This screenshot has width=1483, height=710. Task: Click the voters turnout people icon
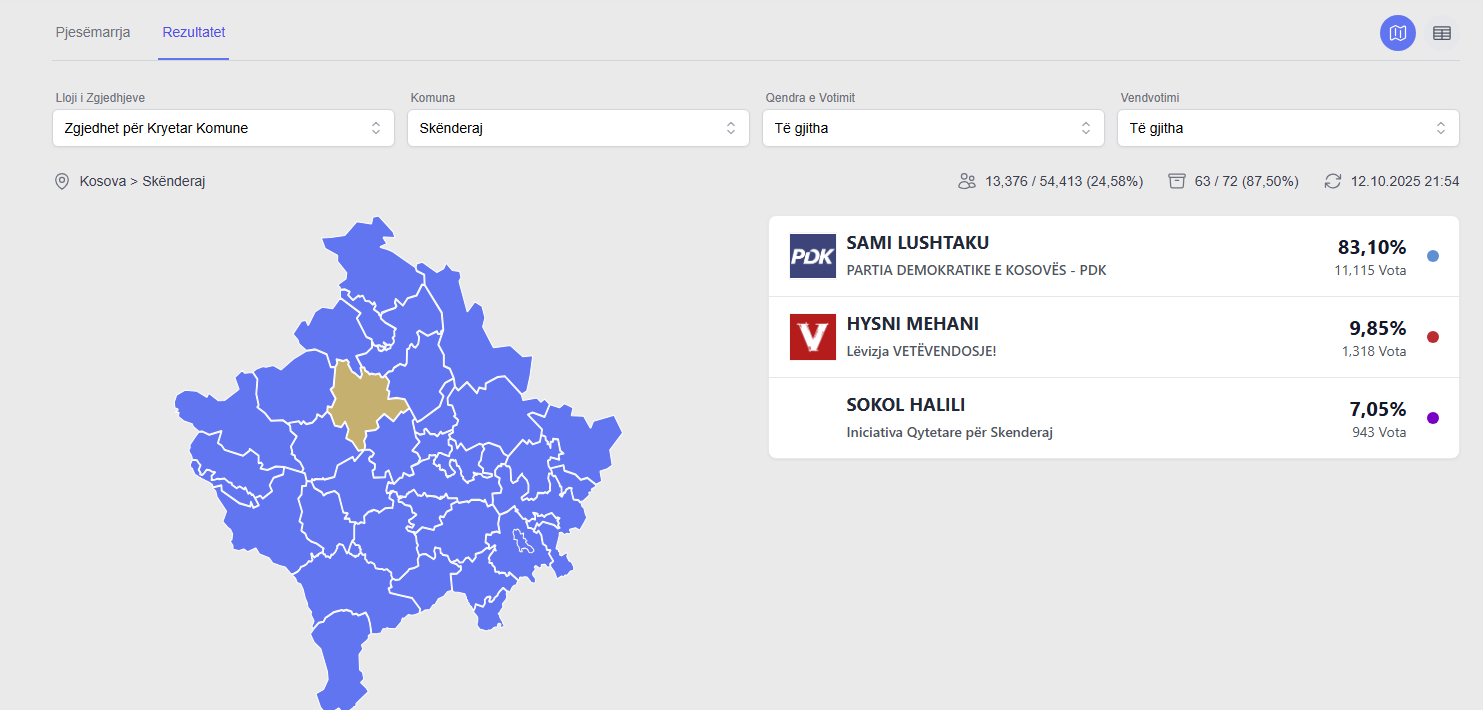pos(966,181)
